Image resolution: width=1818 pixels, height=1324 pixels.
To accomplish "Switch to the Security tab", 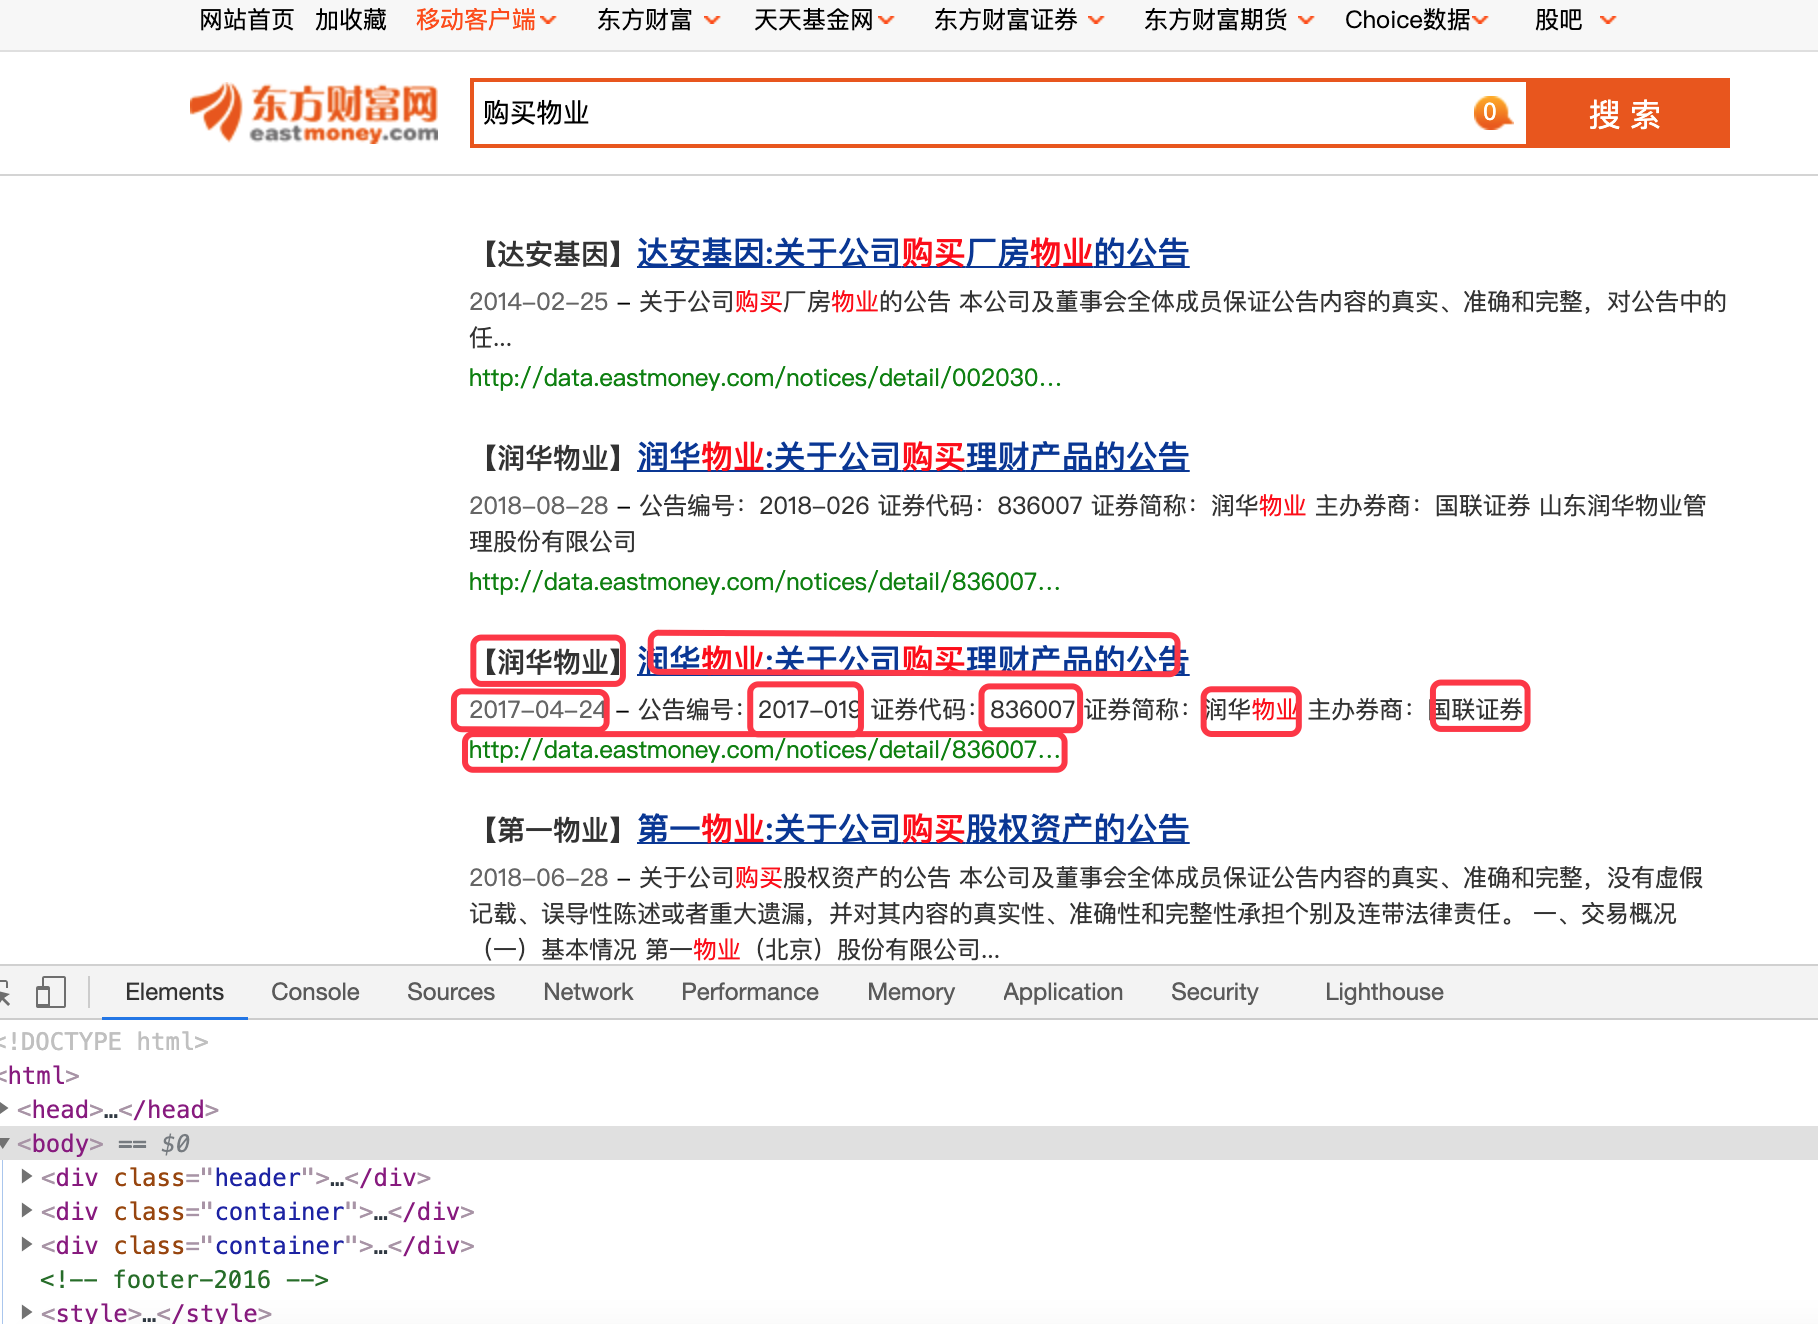I will tap(1215, 992).
